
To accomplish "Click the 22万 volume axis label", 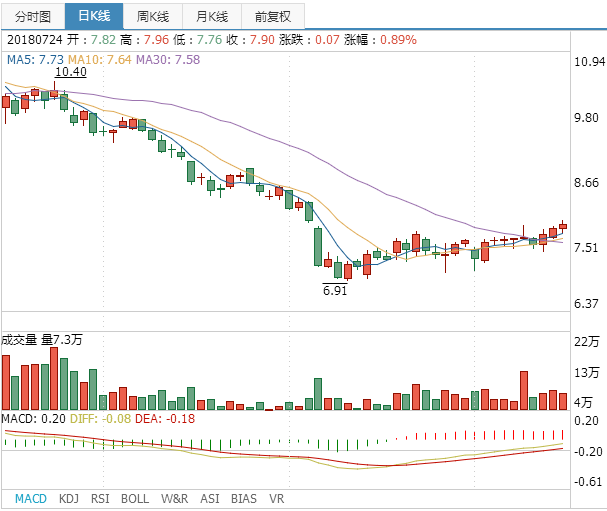I will point(587,341).
